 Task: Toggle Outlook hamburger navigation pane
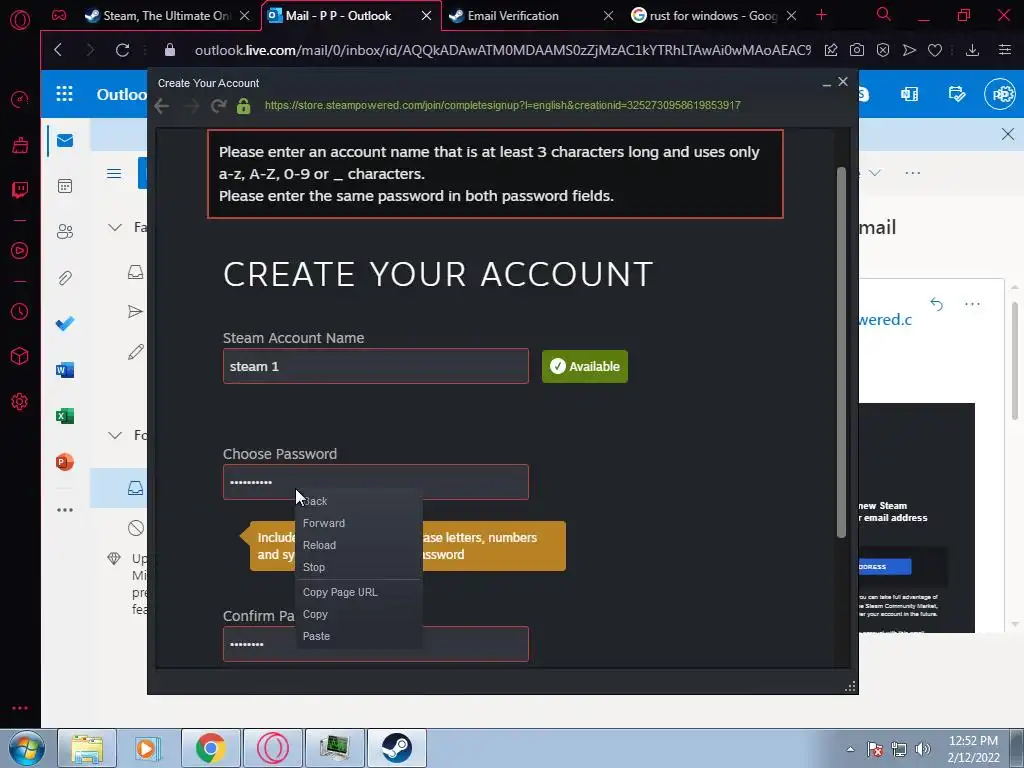(x=114, y=173)
